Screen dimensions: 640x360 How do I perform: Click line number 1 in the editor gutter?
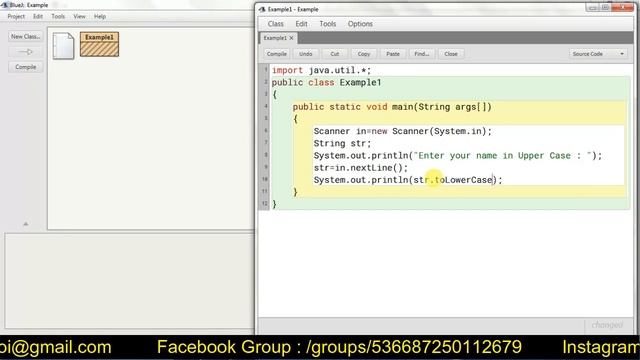(265, 69)
